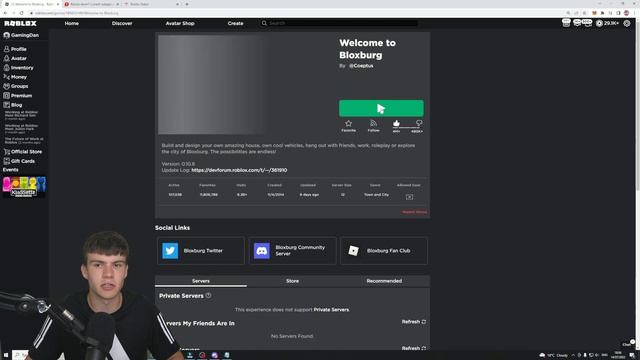Open the Chrome profile avatar
Screen dimensions: 640x360
click(x=627, y=13)
